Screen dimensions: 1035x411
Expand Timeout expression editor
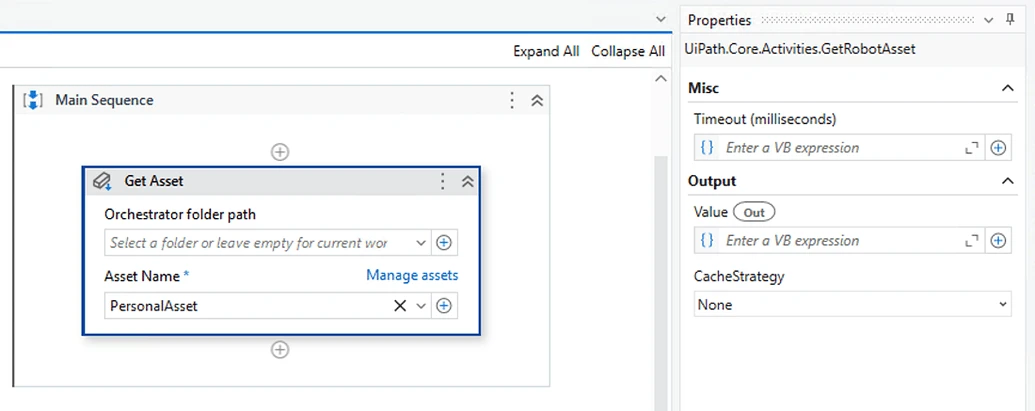971,148
